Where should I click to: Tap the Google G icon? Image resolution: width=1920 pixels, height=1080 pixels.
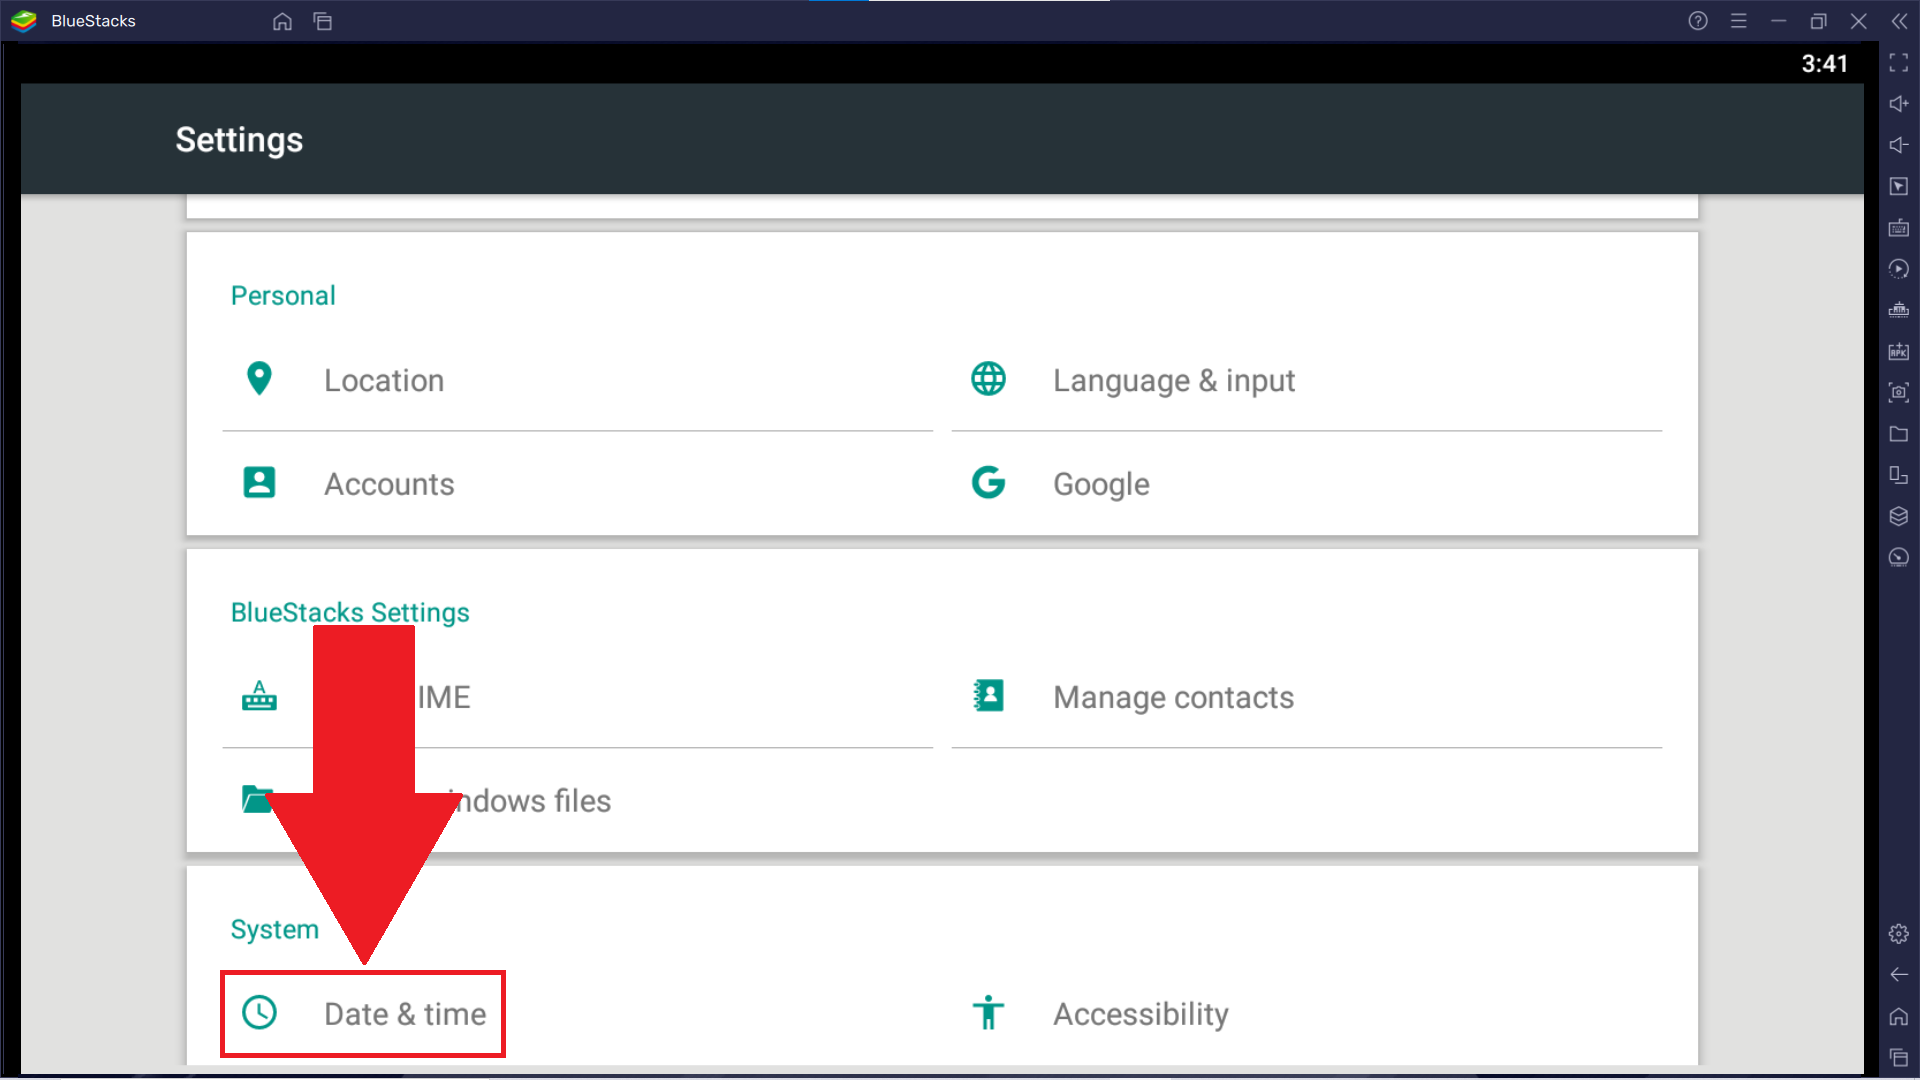(988, 483)
